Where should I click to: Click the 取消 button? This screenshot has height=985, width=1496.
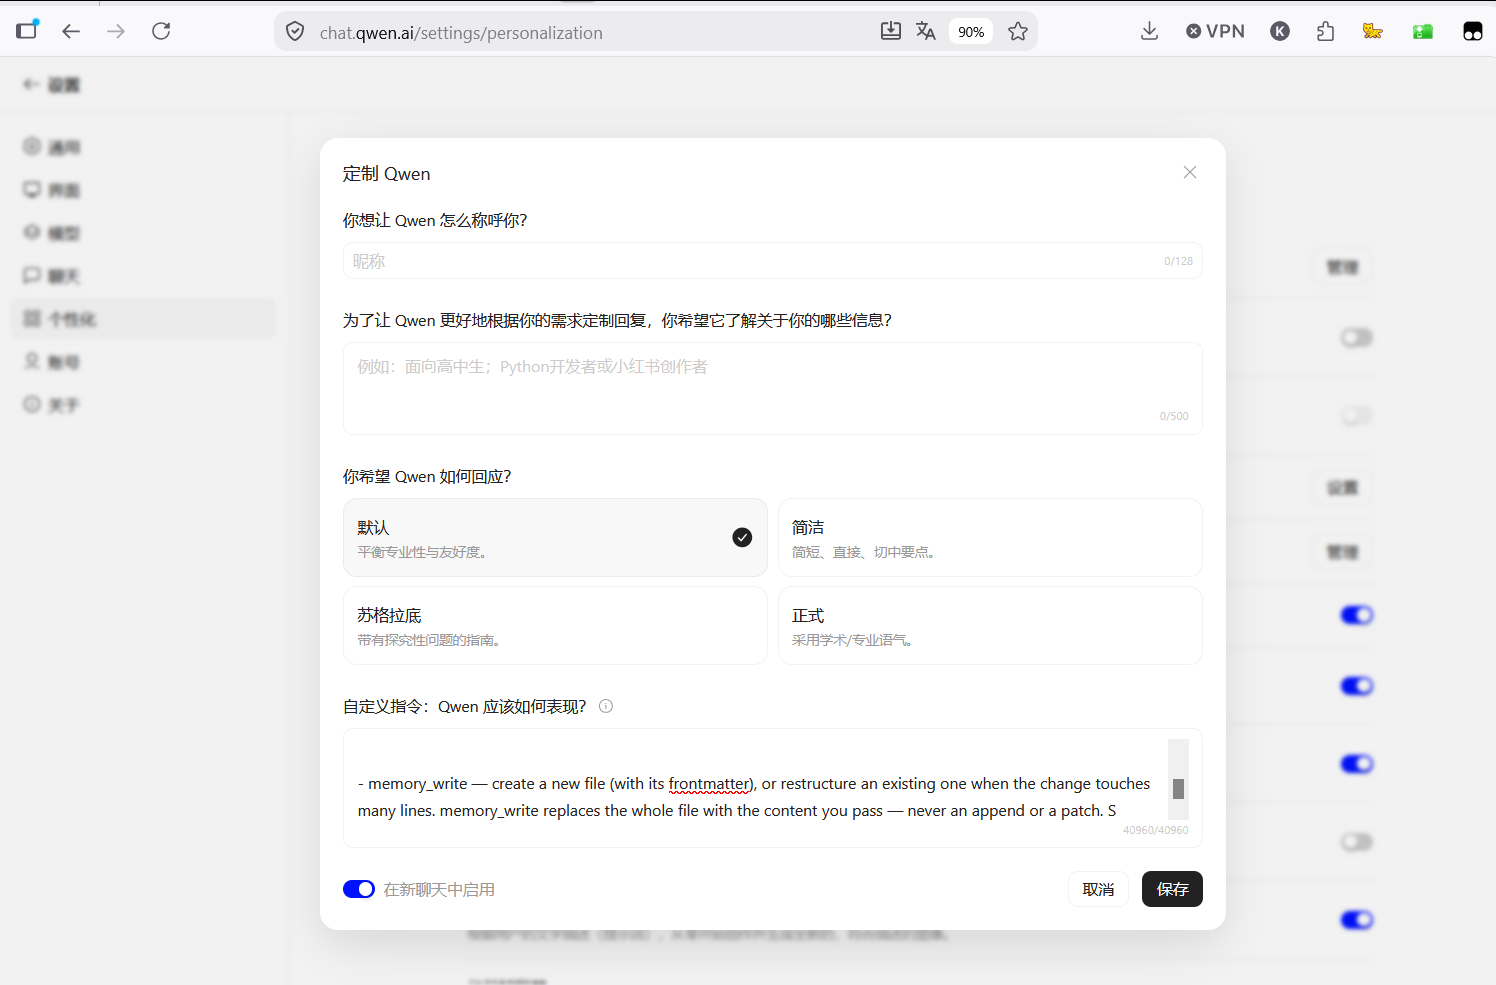point(1098,889)
